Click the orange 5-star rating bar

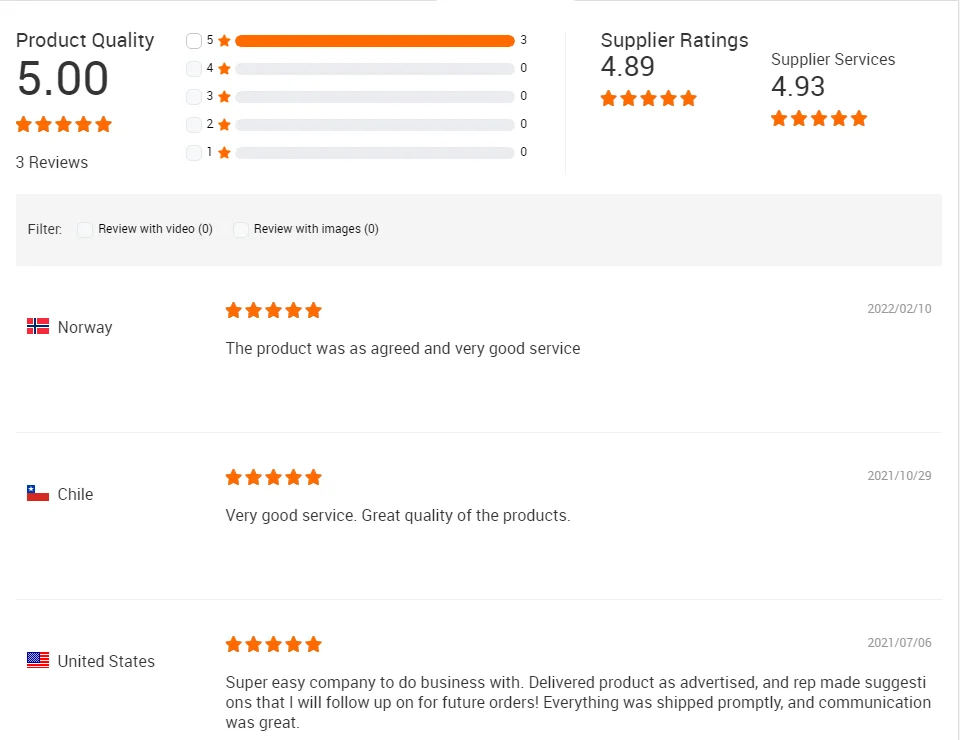pyautogui.click(x=374, y=41)
